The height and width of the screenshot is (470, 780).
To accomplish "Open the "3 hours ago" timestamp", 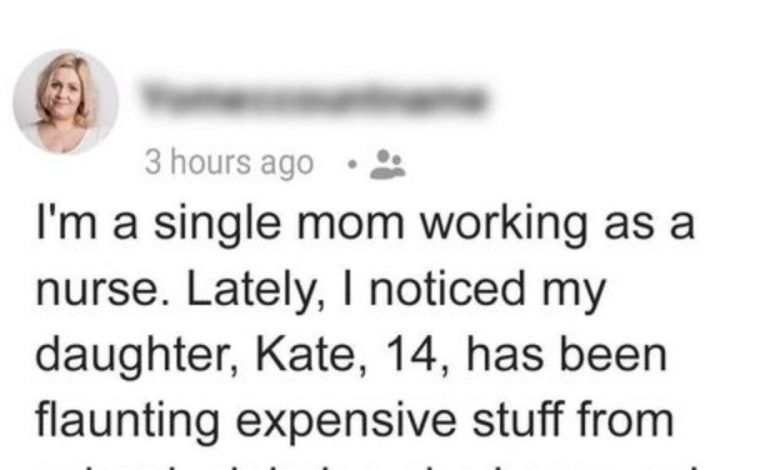I will click(x=229, y=163).
